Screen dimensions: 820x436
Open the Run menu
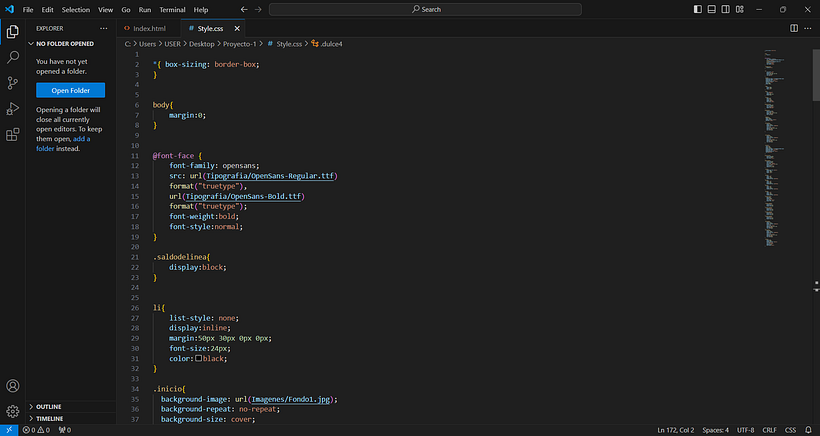(145, 9)
